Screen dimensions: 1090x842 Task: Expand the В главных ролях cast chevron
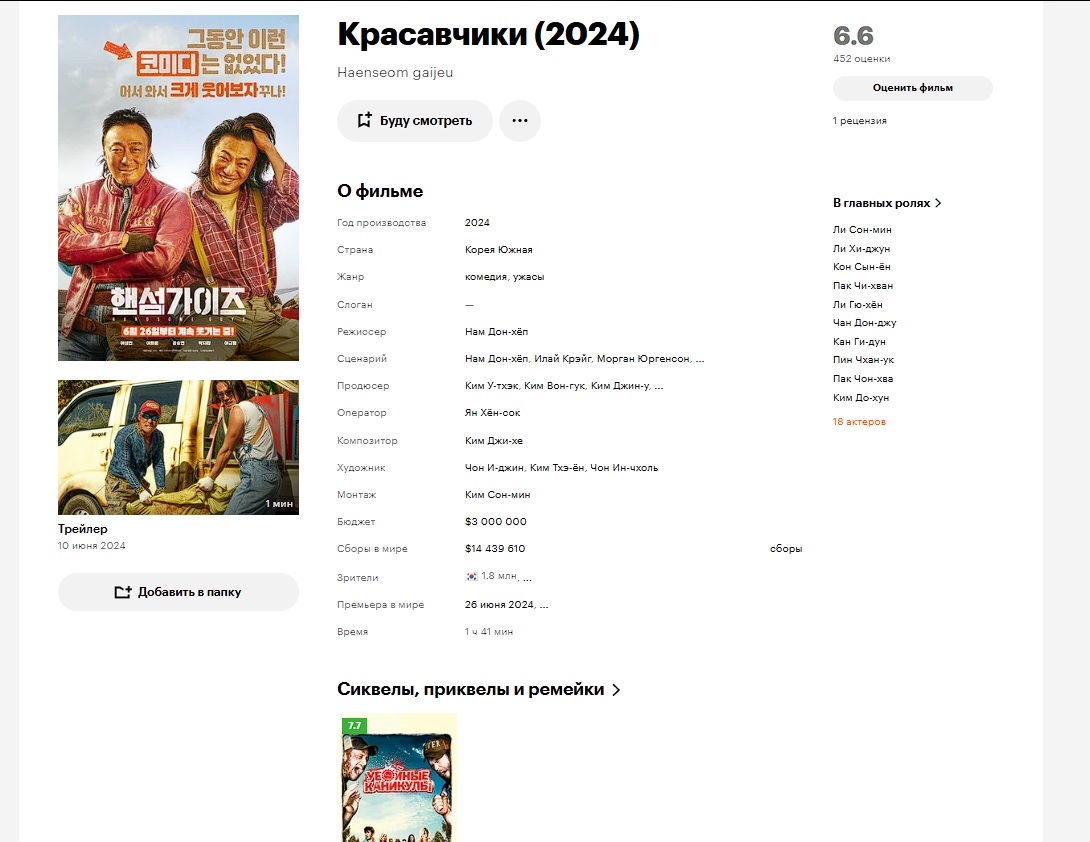938,203
